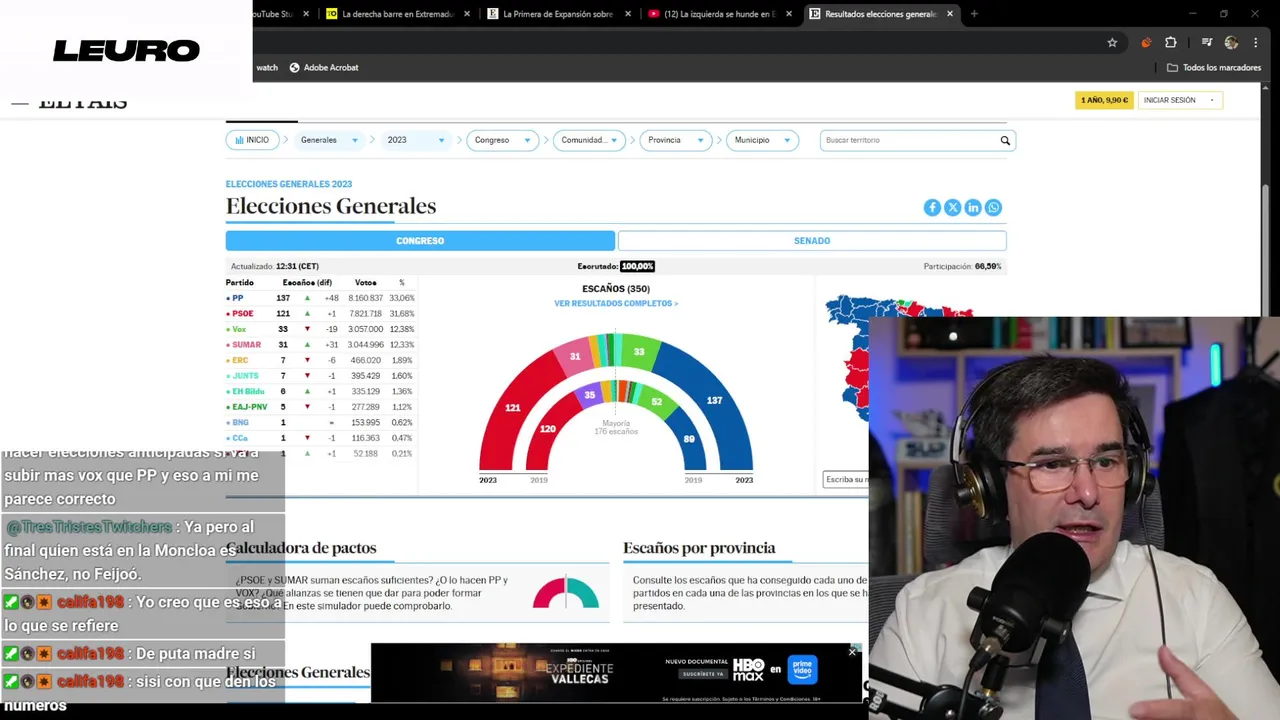The height and width of the screenshot is (720, 1280).
Task: Close the HBO Max advertisement banner
Action: [x=852, y=651]
